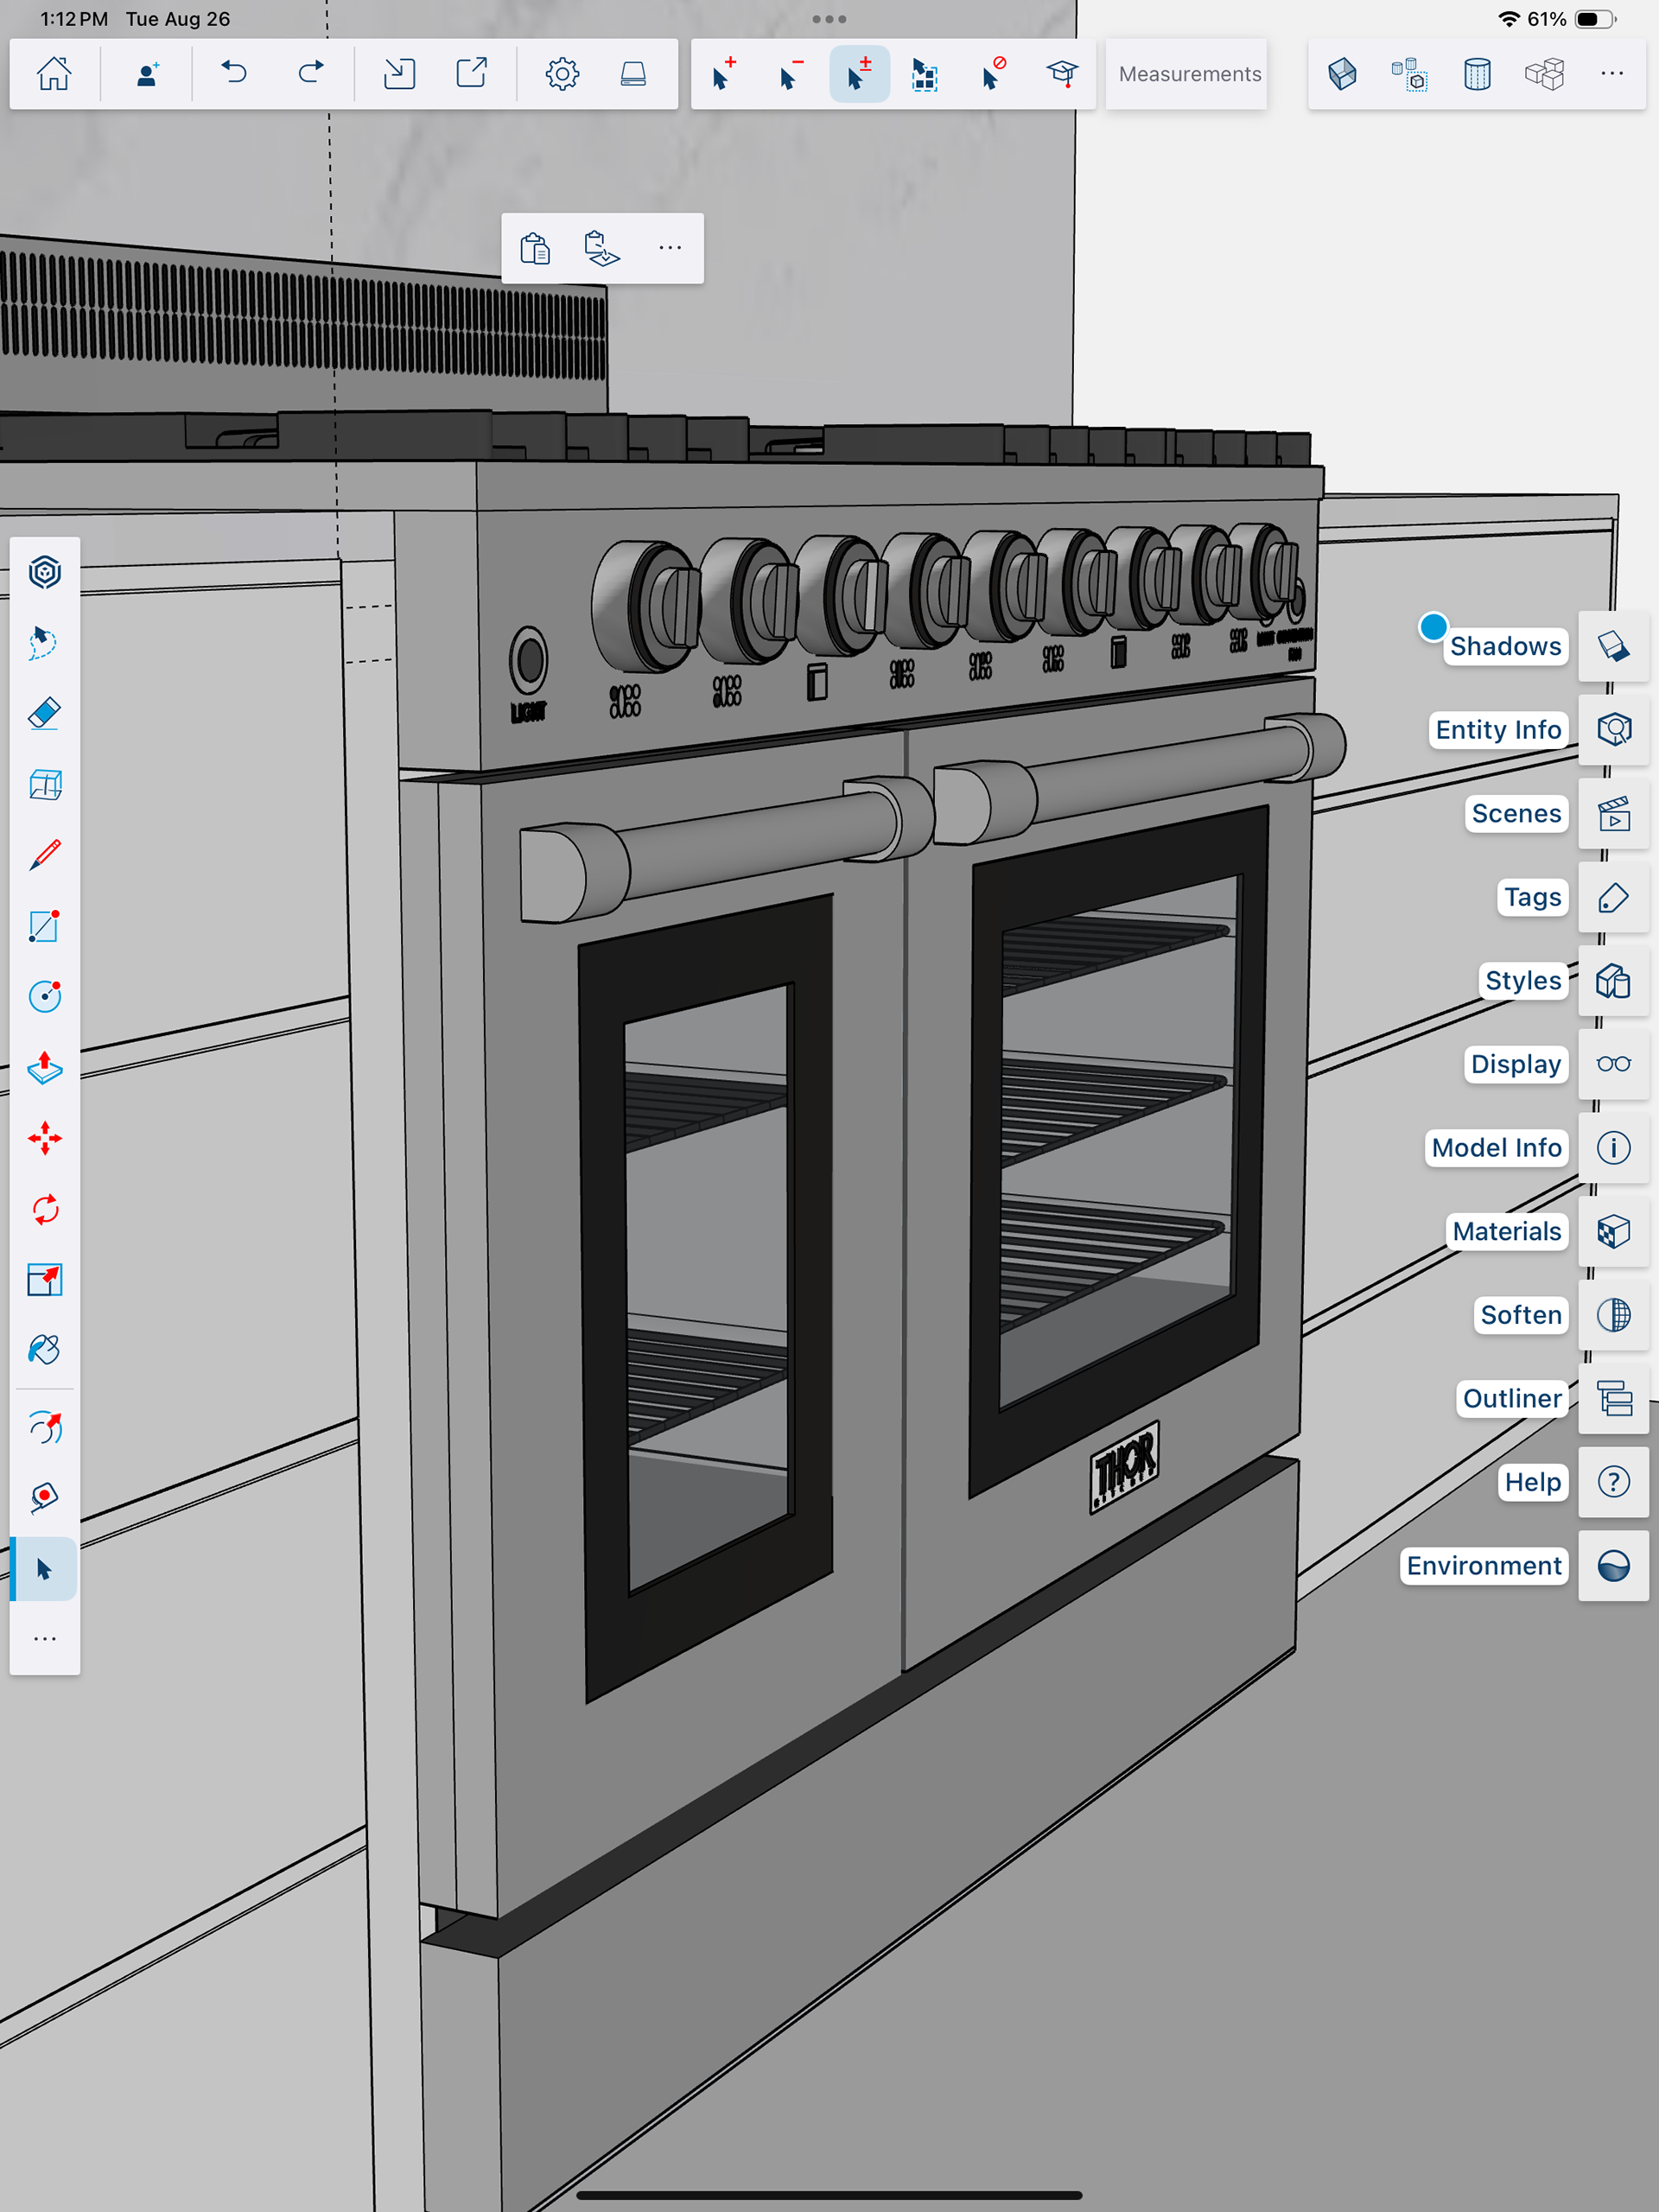The image size is (1659, 2212).
Task: Expand the top-right overflow menu
Action: (1611, 74)
